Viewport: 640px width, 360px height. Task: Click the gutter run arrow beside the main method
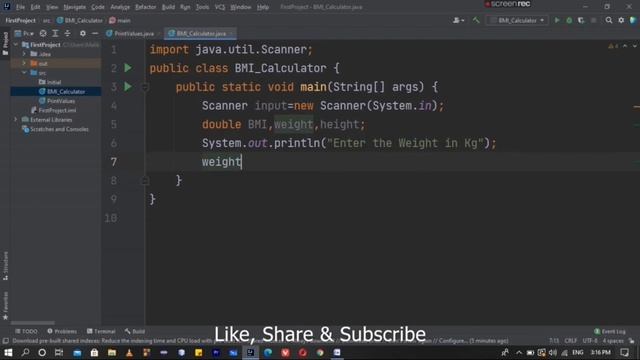[128, 87]
